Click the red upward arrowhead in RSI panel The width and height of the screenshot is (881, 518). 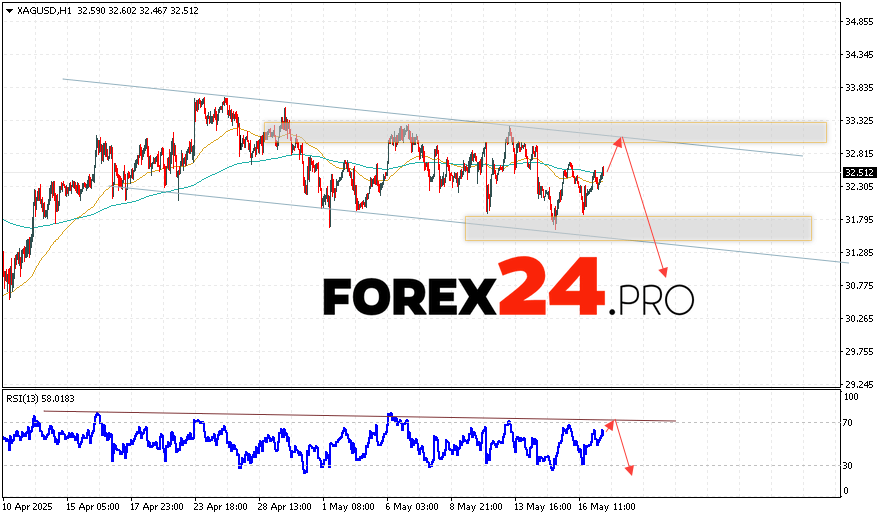tap(612, 424)
